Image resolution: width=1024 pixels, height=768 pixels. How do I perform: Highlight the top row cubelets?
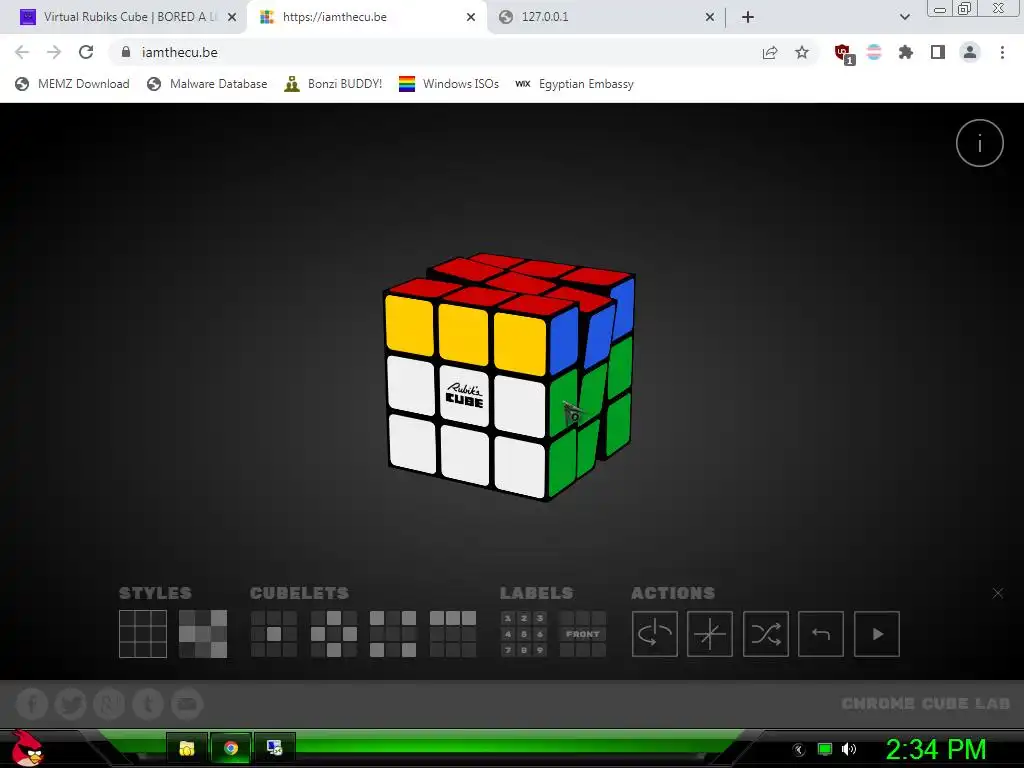[453, 633]
